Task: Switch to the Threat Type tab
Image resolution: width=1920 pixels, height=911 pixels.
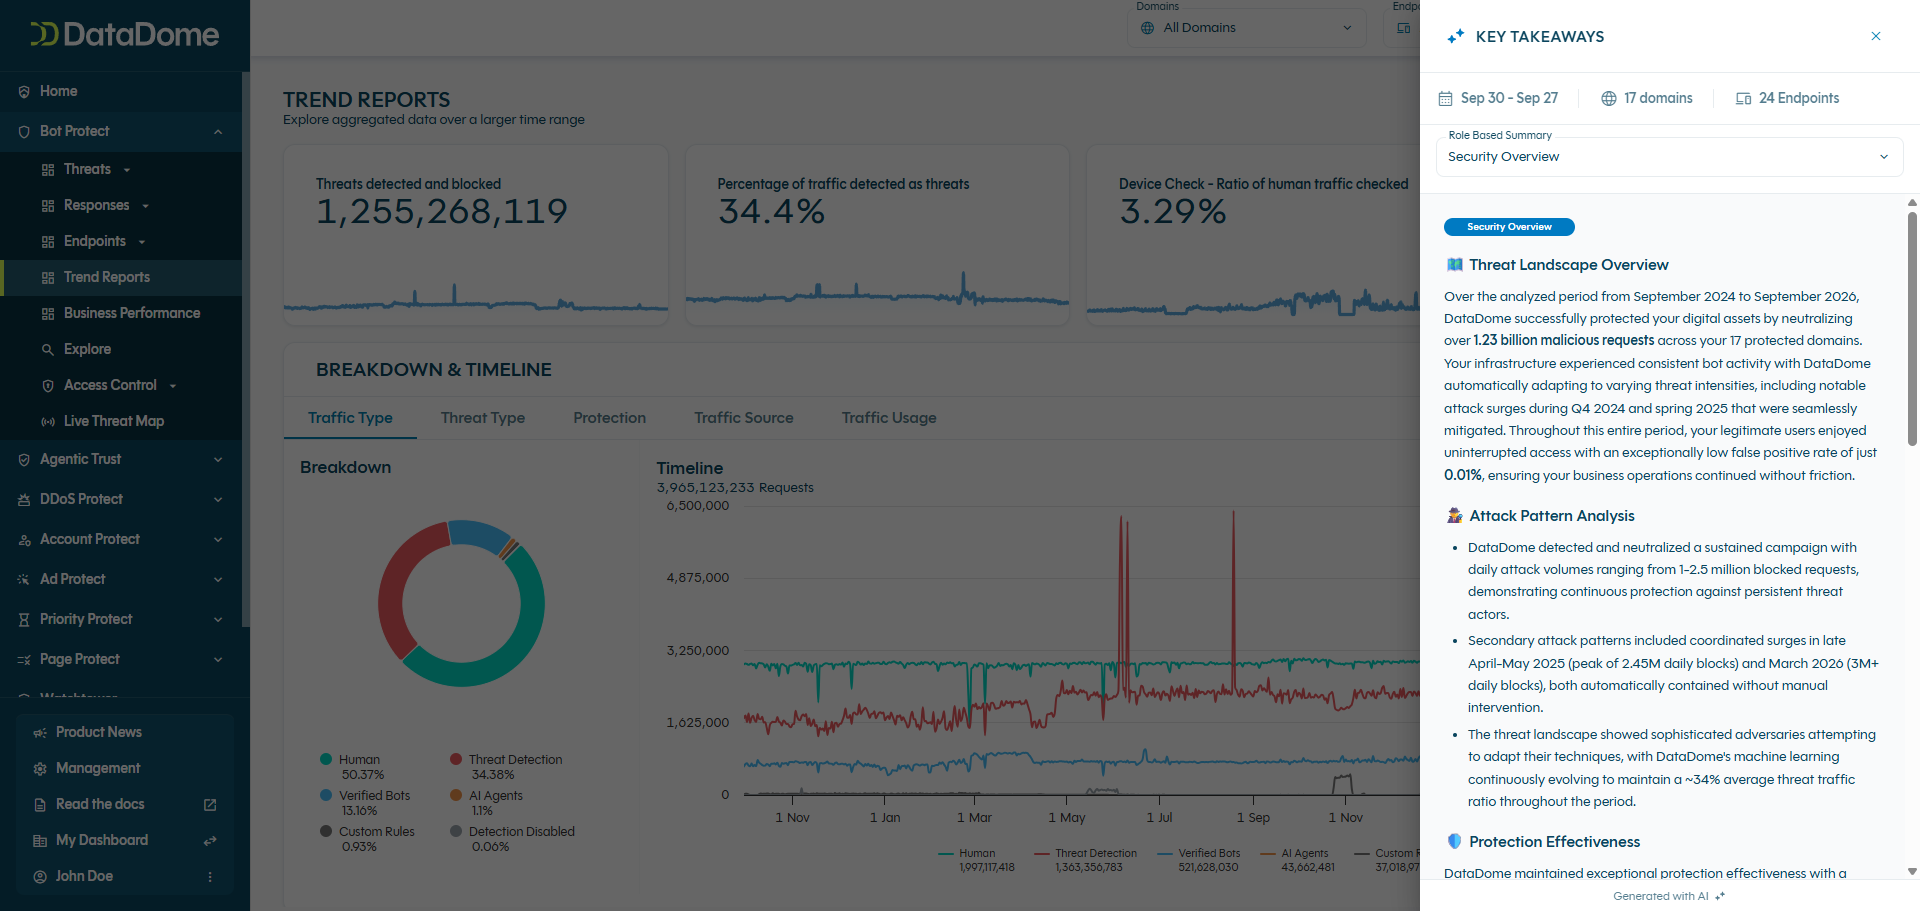Action: (483, 418)
